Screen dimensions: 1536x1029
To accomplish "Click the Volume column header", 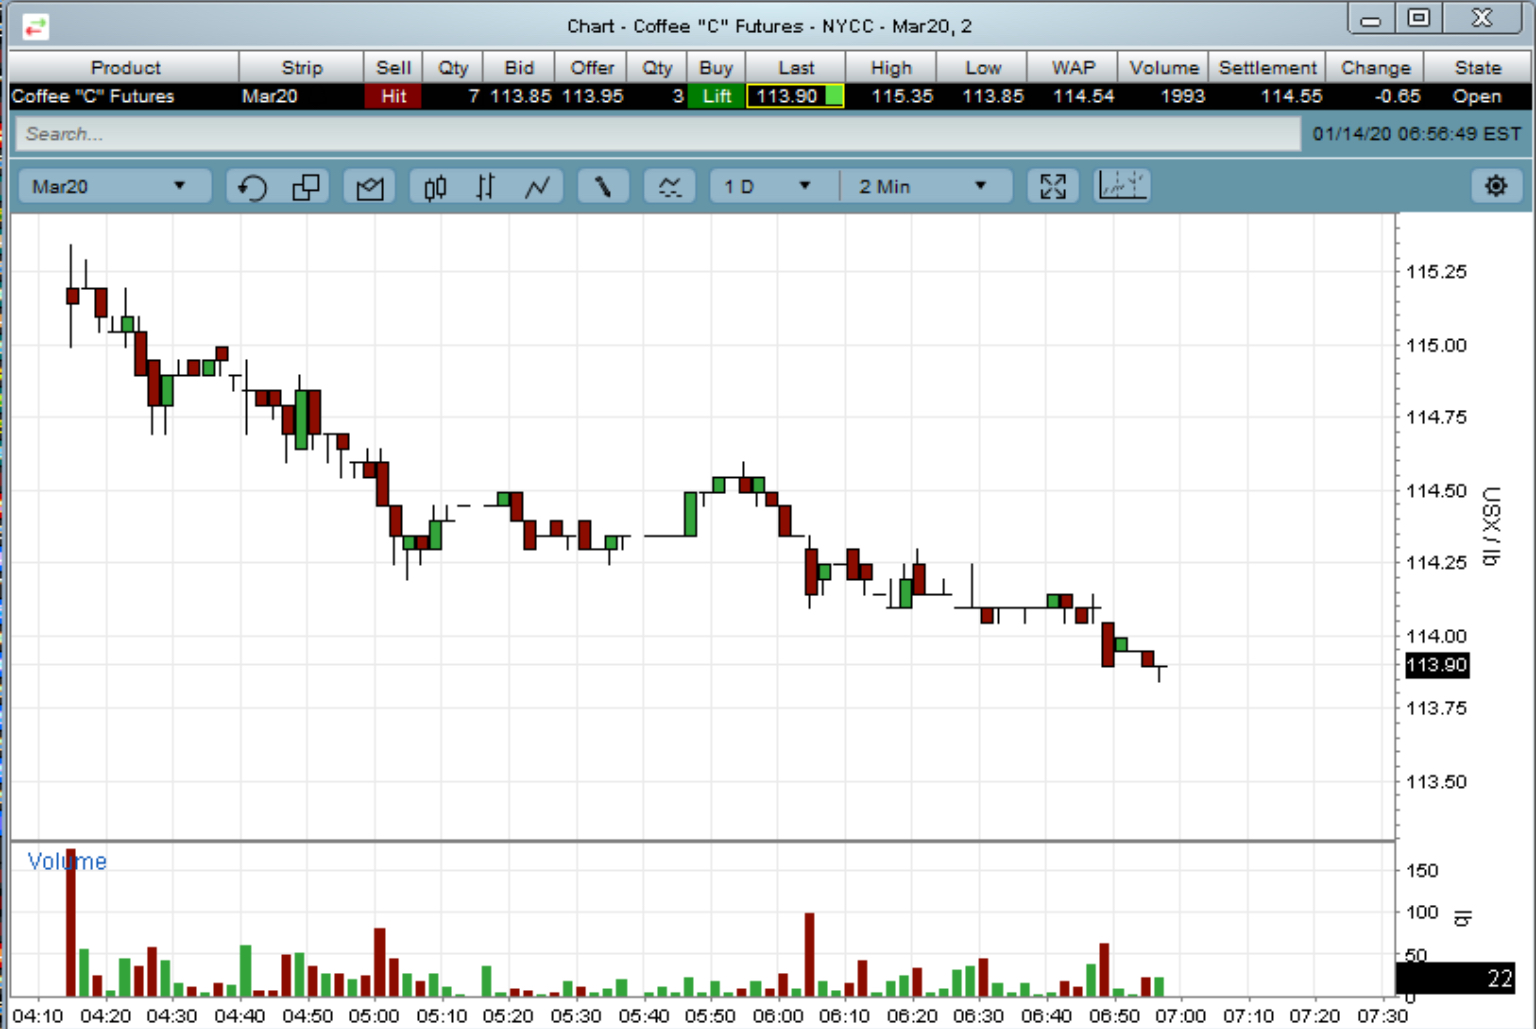I will tap(1164, 68).
